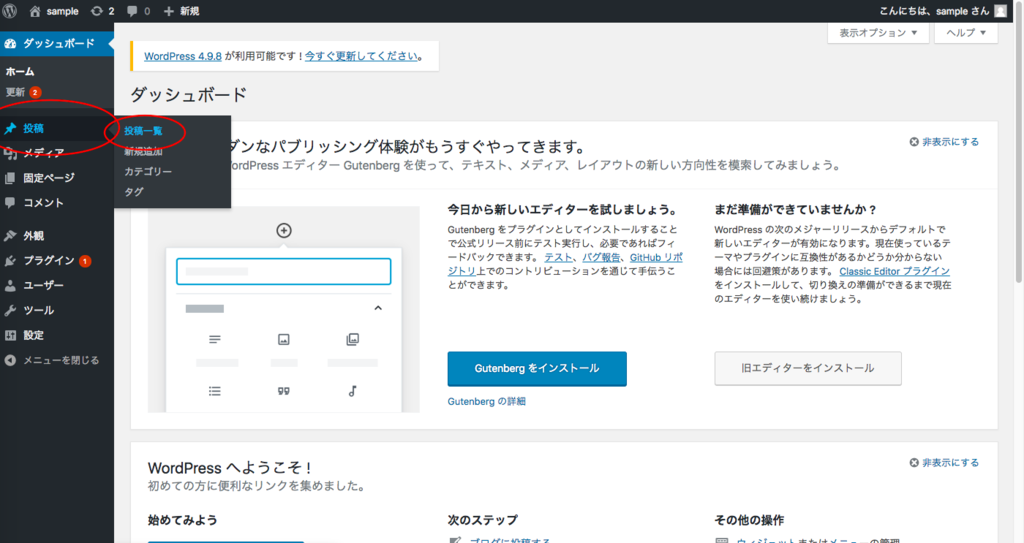Image resolution: width=1024 pixels, height=543 pixels.
Task: Click the 今すぐ更新してください link
Action: point(361,56)
